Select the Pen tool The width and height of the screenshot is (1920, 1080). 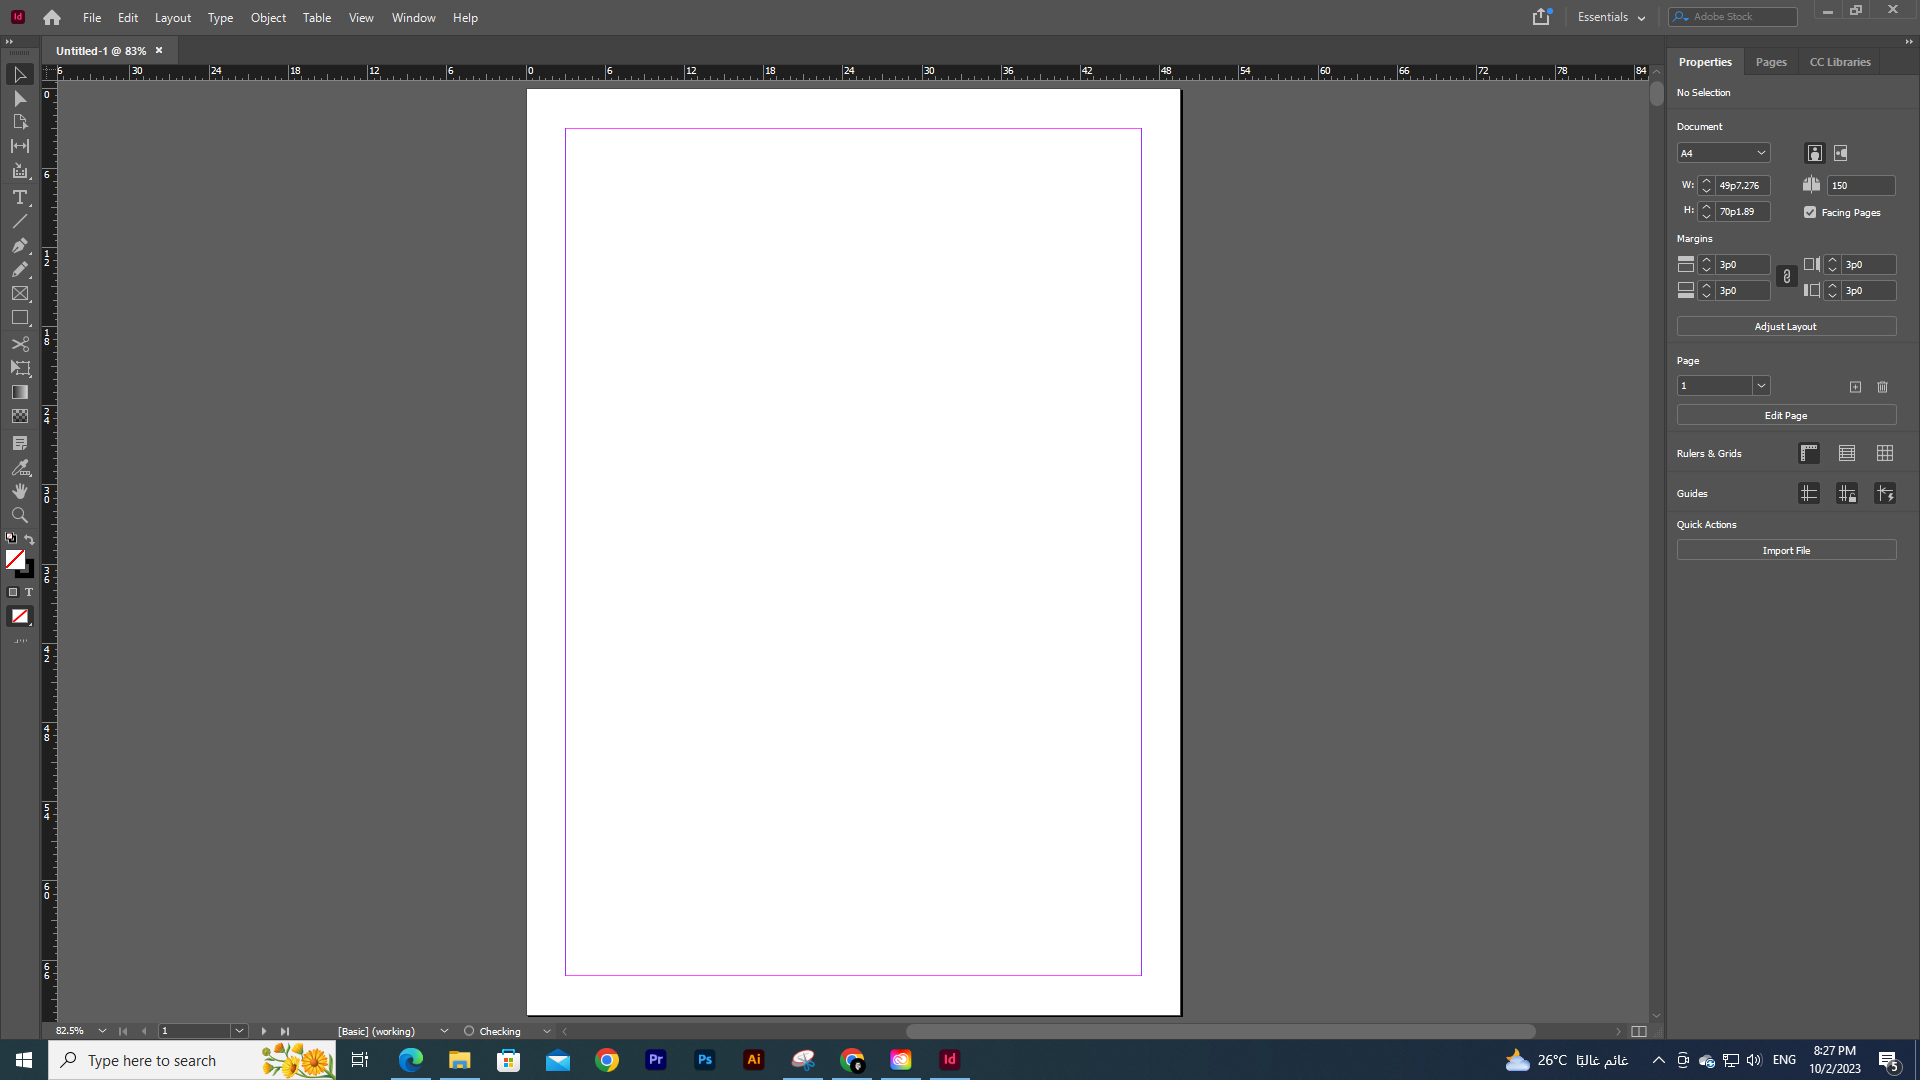tap(20, 246)
